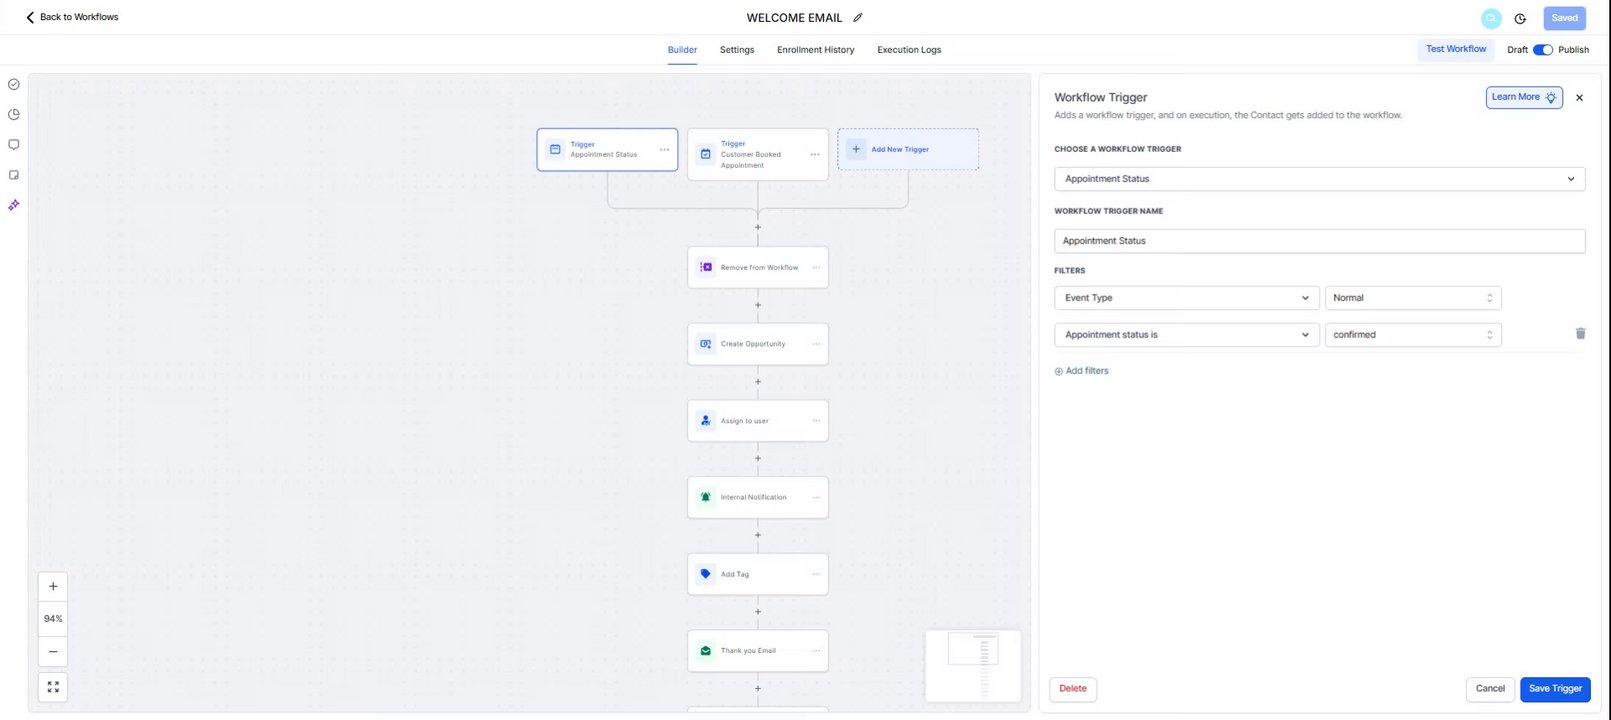Fit workflow to screen with expand icon
The width and height of the screenshot is (1611, 720).
[53, 687]
